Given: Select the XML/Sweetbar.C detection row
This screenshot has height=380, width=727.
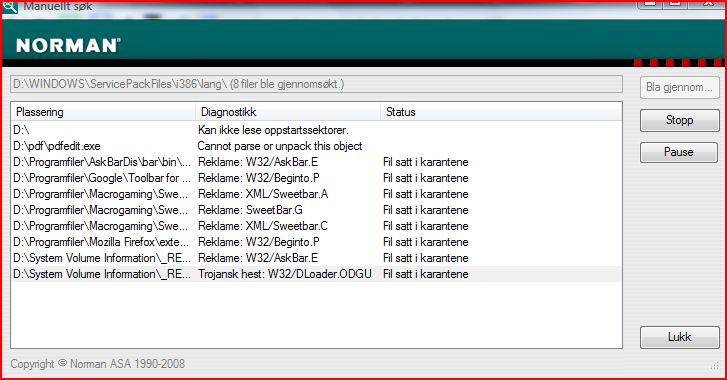Looking at the screenshot, I should [316, 226].
